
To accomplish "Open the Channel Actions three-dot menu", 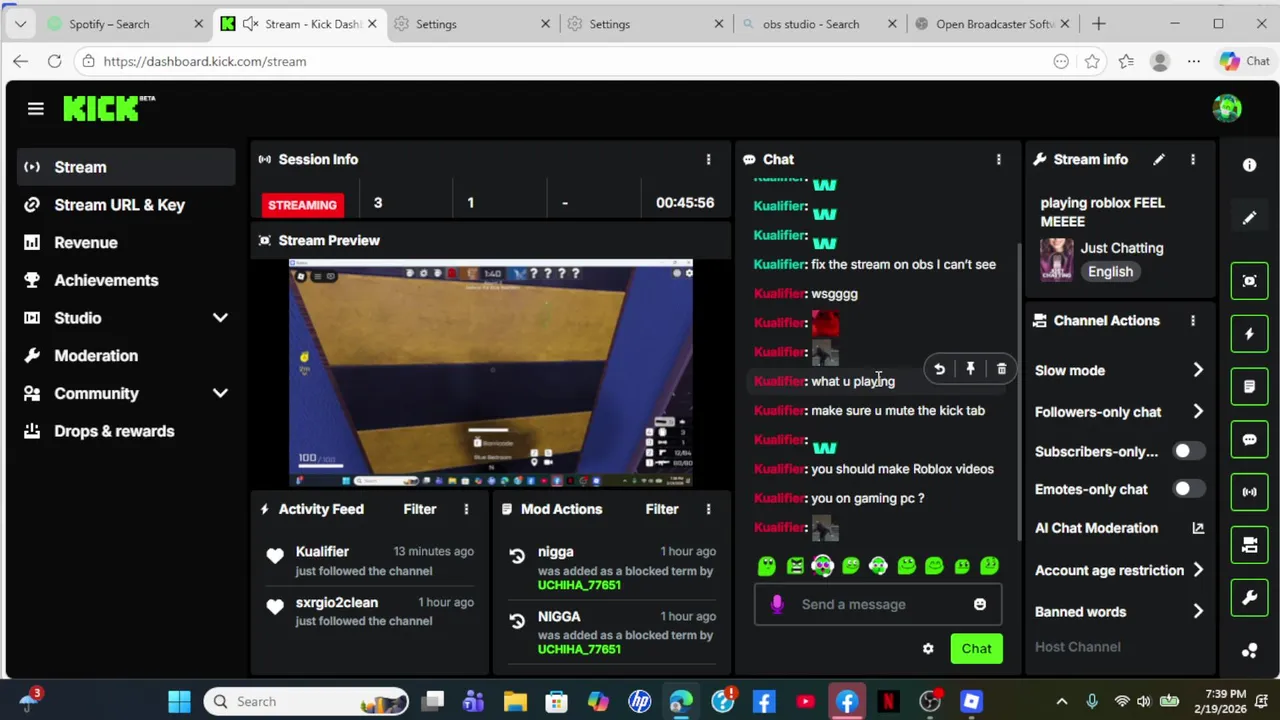I will point(1193,321).
